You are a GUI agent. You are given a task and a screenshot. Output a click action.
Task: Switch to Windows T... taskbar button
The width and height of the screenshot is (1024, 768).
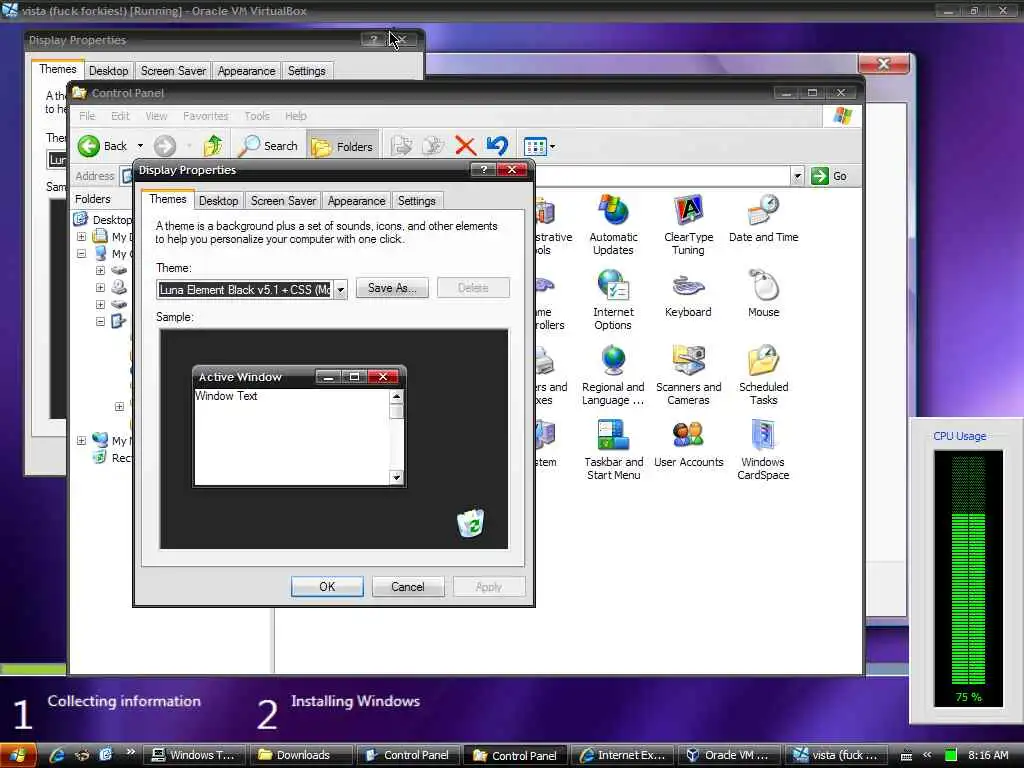tap(195, 755)
